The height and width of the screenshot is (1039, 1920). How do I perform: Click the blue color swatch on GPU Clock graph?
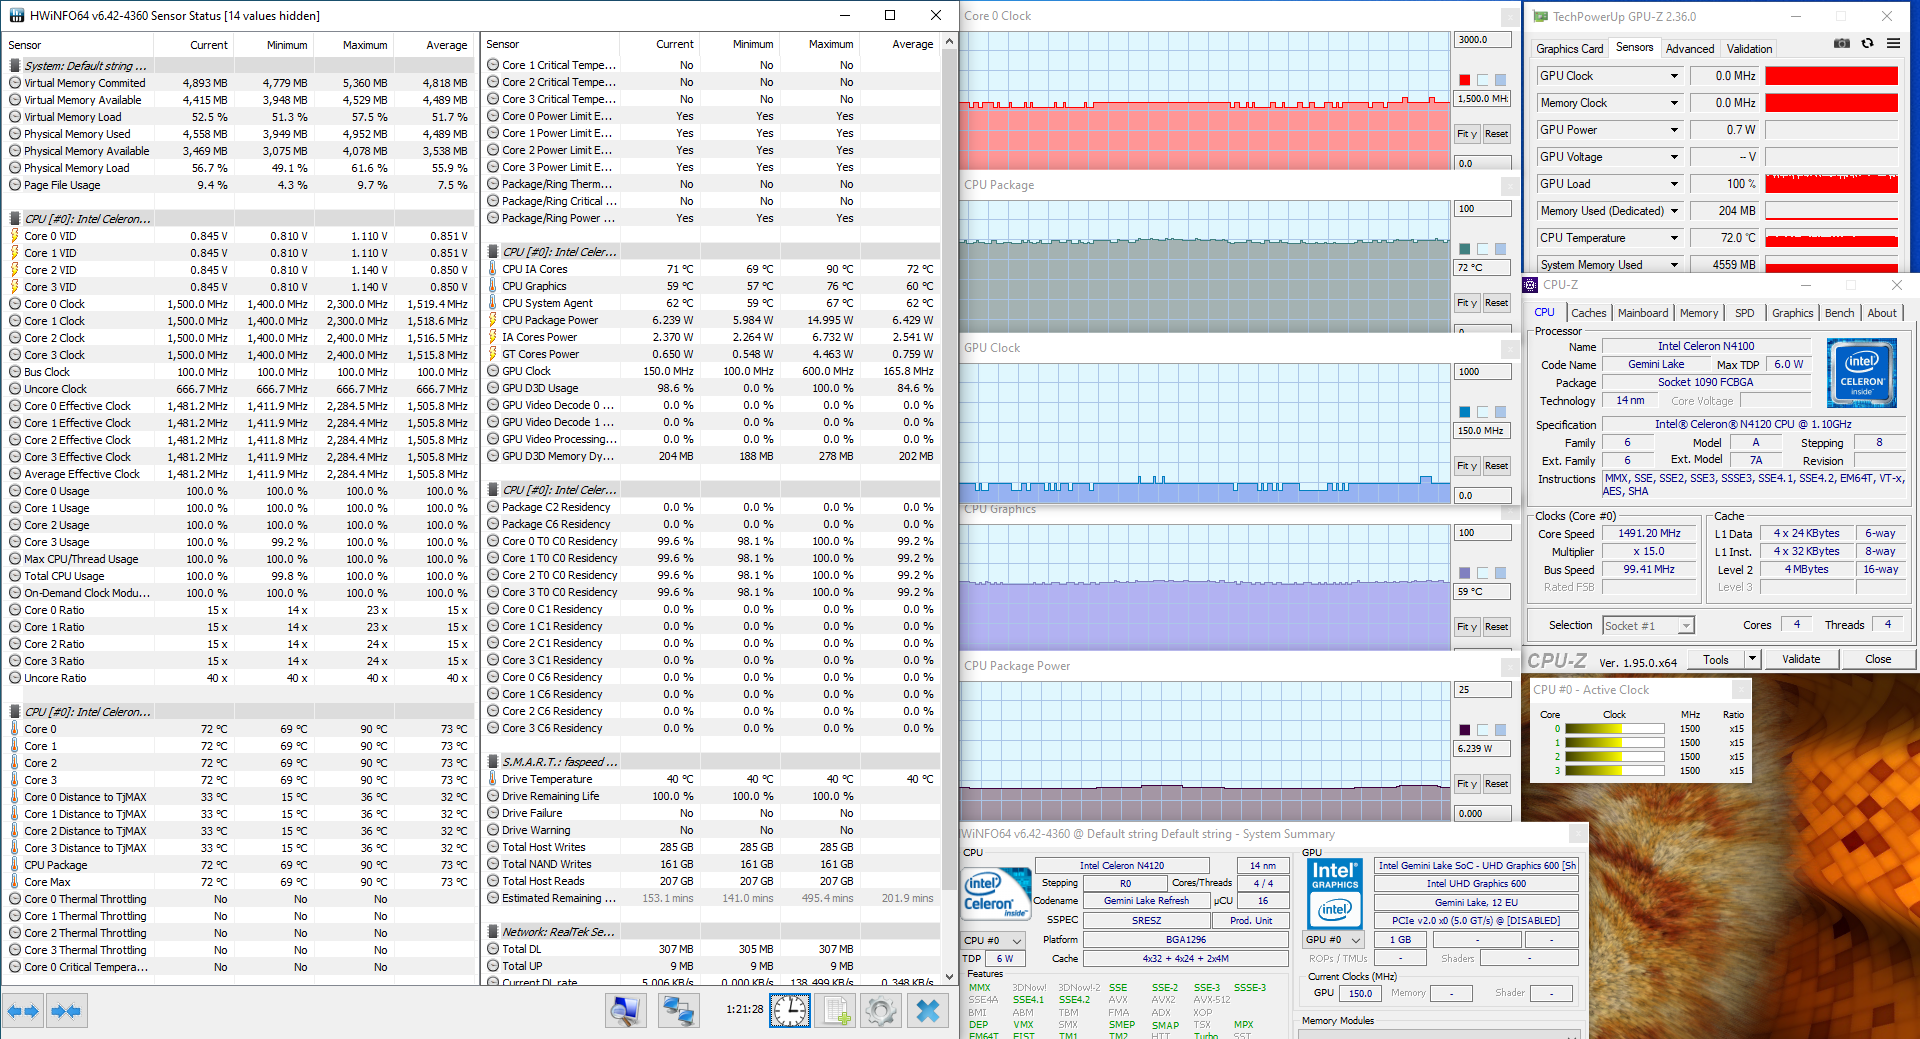[x=1465, y=412]
